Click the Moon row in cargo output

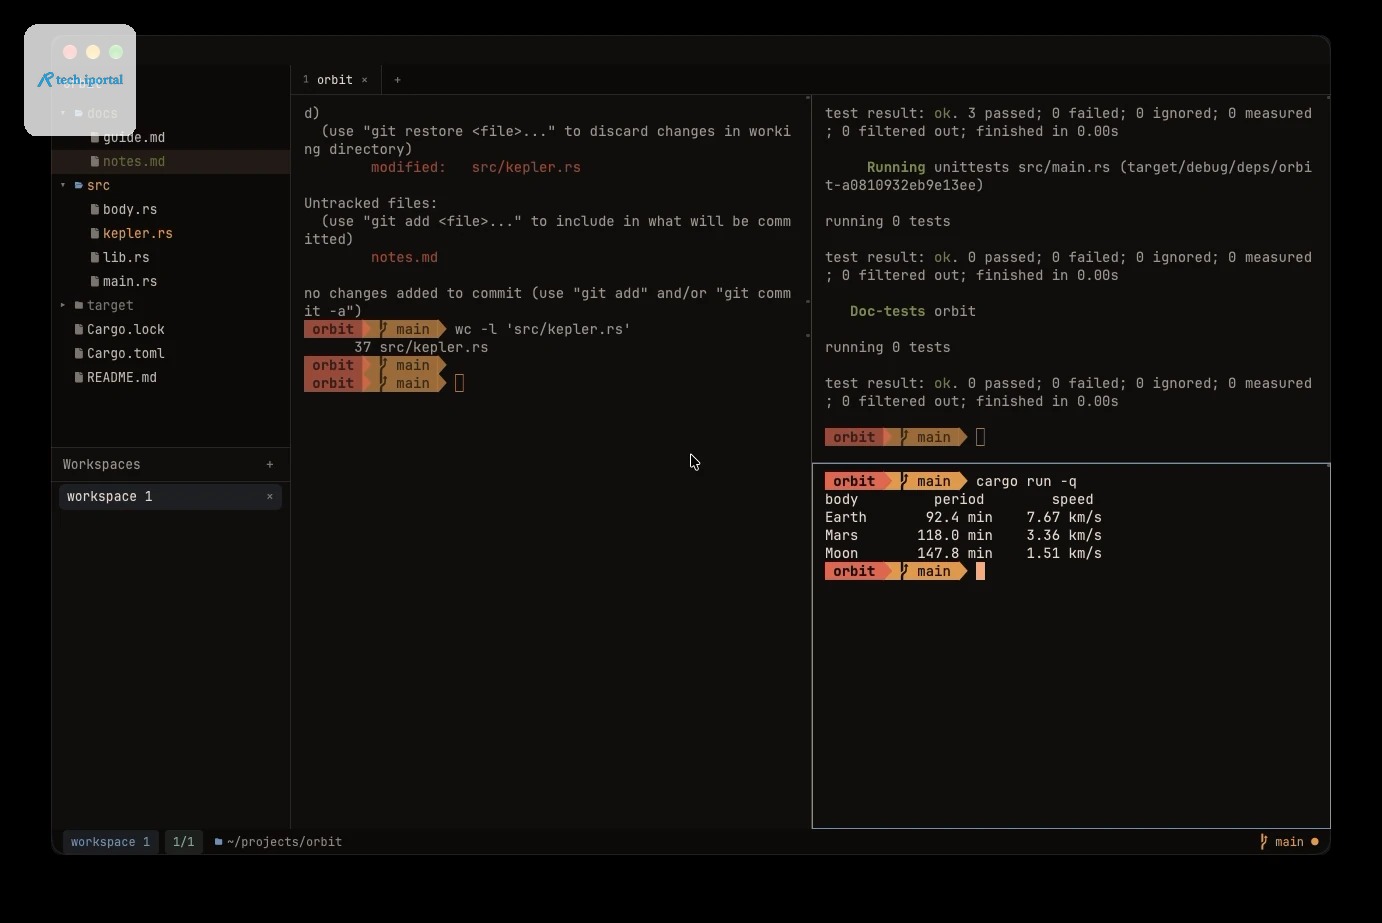[x=963, y=553]
